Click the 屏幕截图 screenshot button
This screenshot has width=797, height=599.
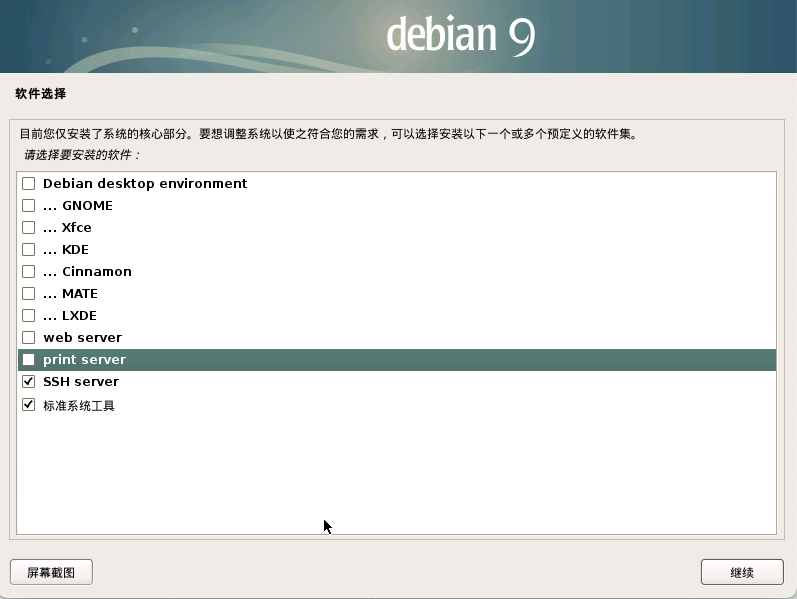[x=51, y=573]
